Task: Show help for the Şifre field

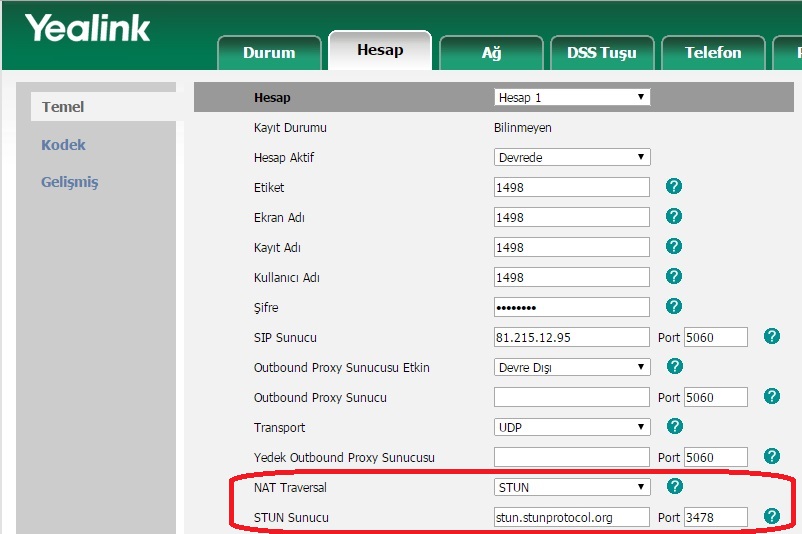Action: pos(674,306)
